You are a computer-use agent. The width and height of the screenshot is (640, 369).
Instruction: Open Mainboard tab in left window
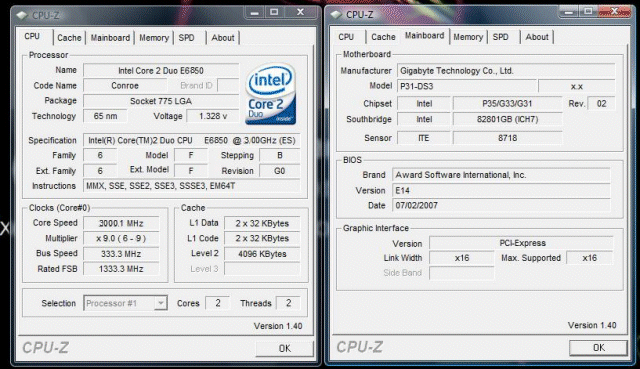coord(110,38)
